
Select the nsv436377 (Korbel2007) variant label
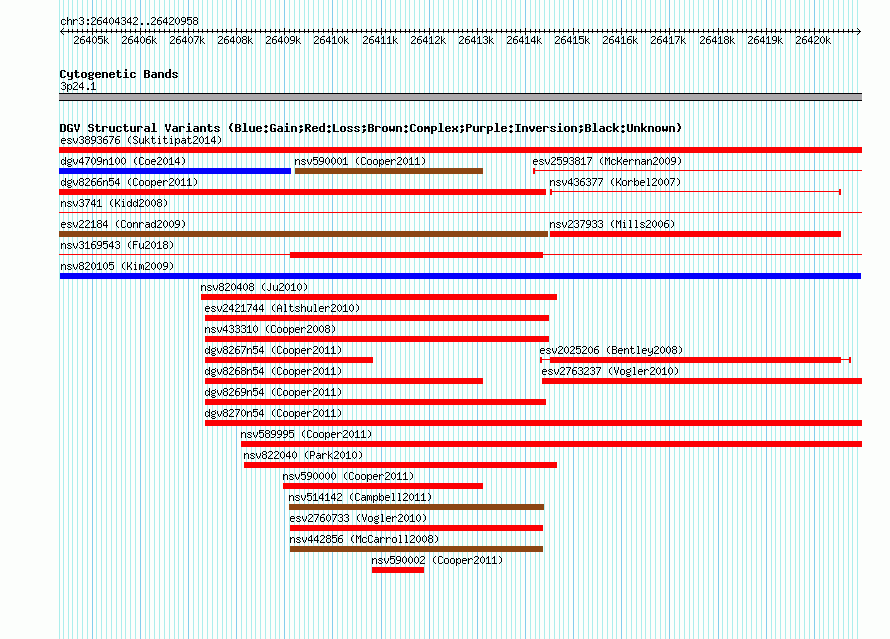point(615,182)
